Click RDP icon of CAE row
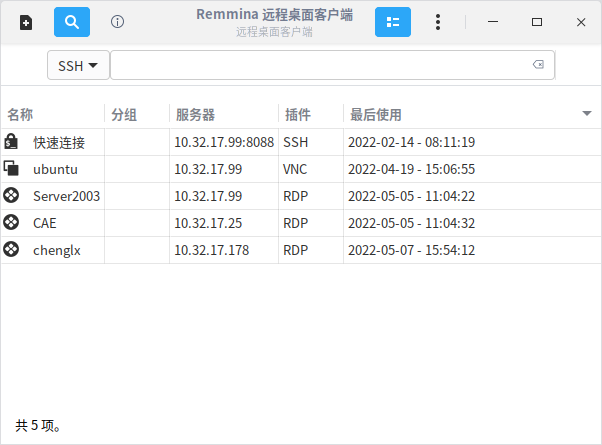 [11, 222]
